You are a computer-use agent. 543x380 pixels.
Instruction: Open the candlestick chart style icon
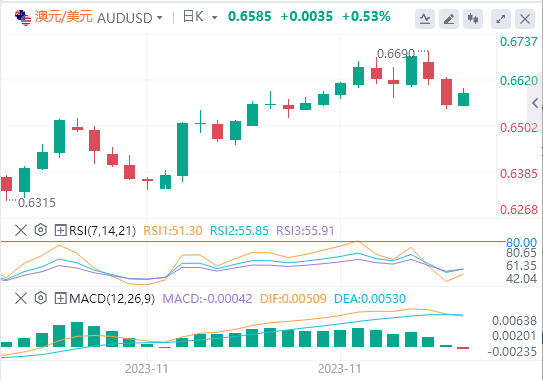[473, 19]
